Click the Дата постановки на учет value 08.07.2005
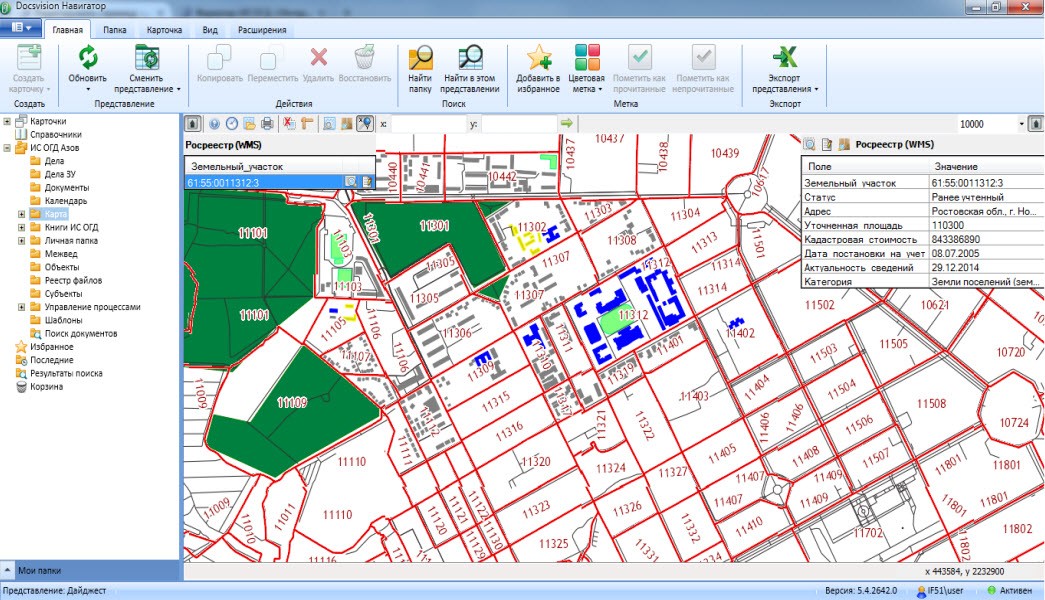The image size is (1045, 600). point(955,253)
